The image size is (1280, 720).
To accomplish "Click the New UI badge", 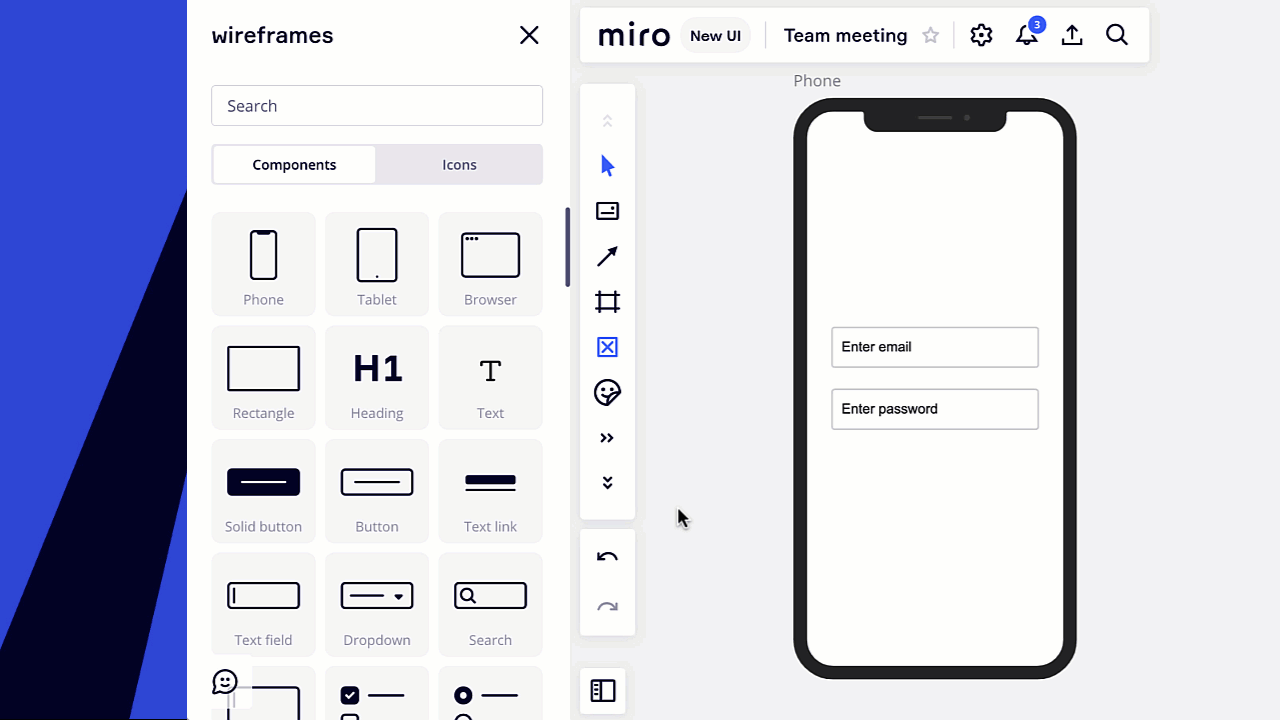I will pos(715,36).
